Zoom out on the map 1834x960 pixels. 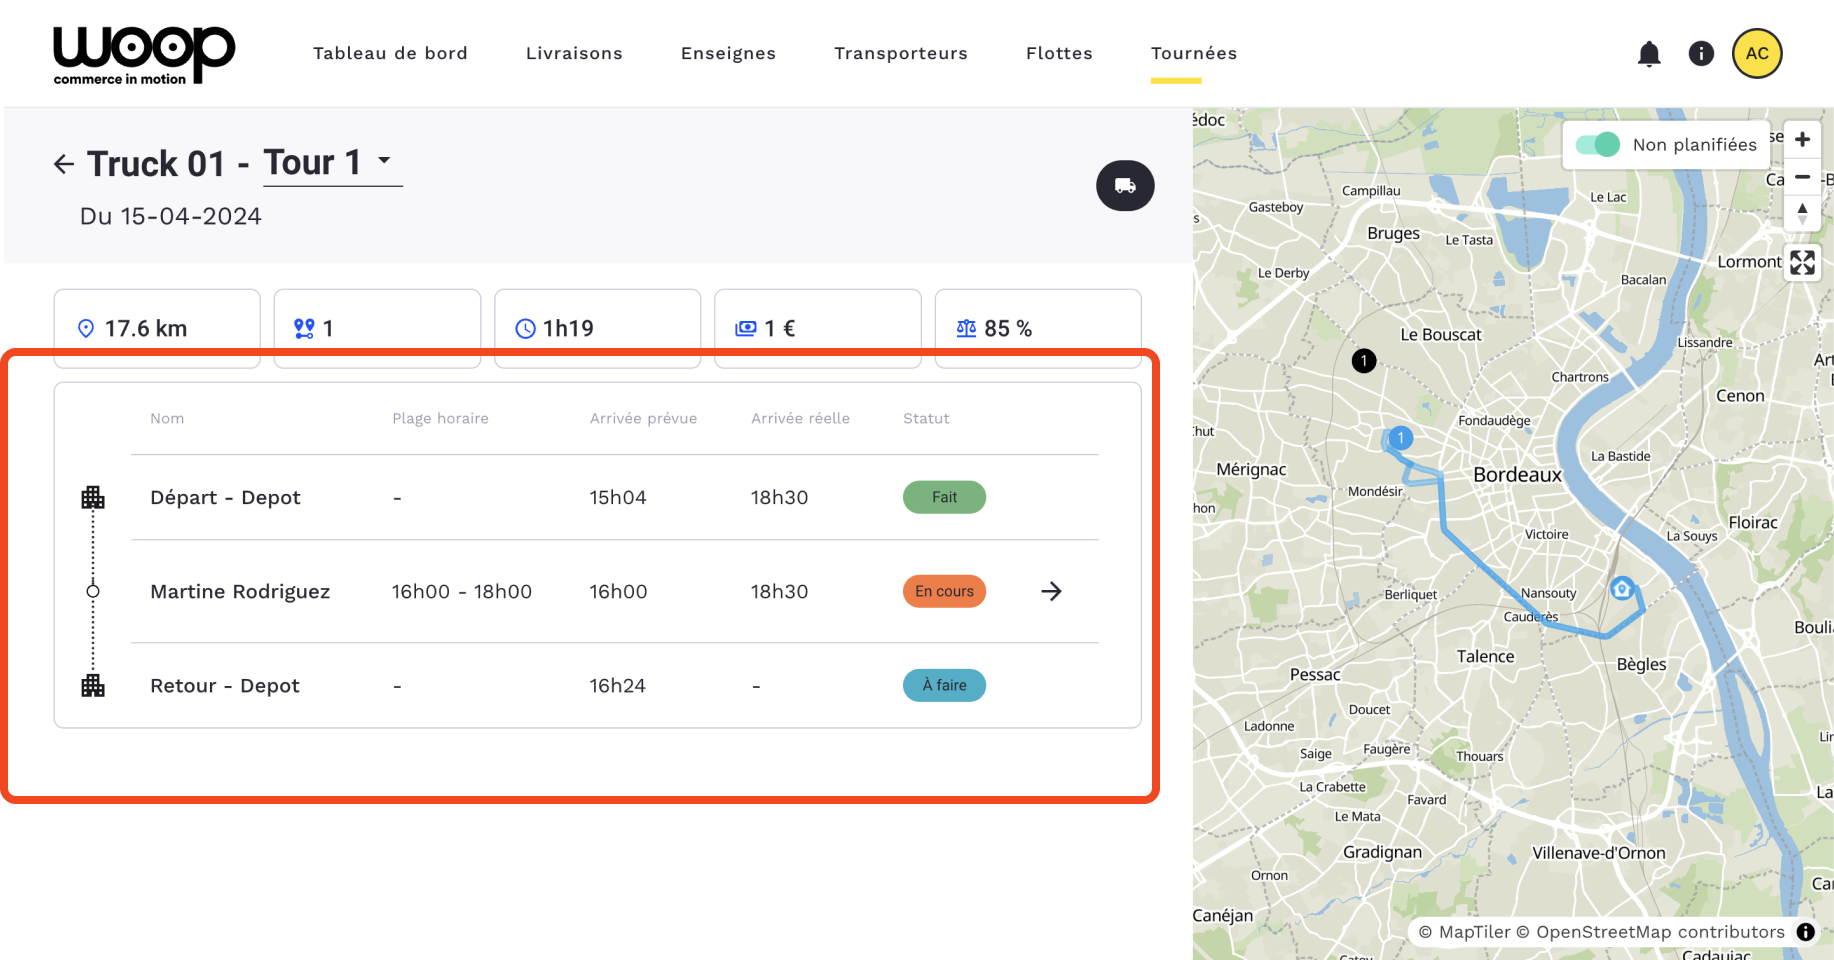tap(1802, 177)
